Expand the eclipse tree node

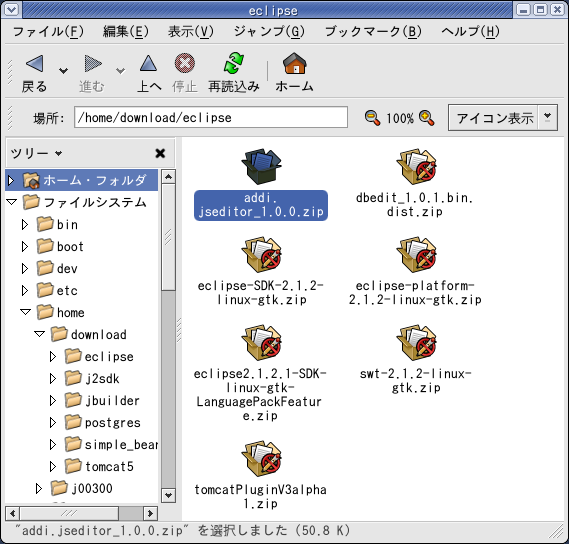(x=53, y=357)
